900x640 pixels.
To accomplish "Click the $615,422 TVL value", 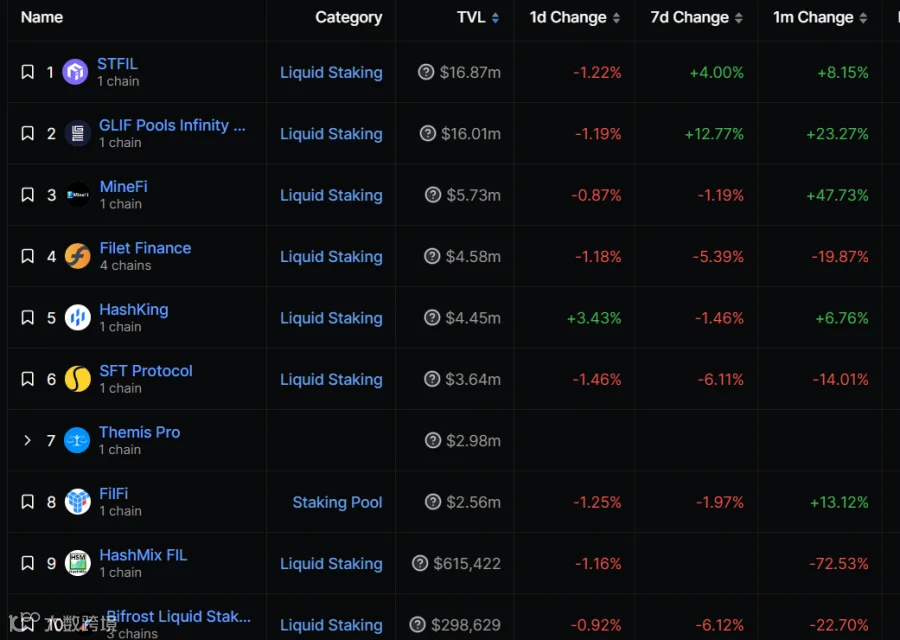I will (467, 564).
